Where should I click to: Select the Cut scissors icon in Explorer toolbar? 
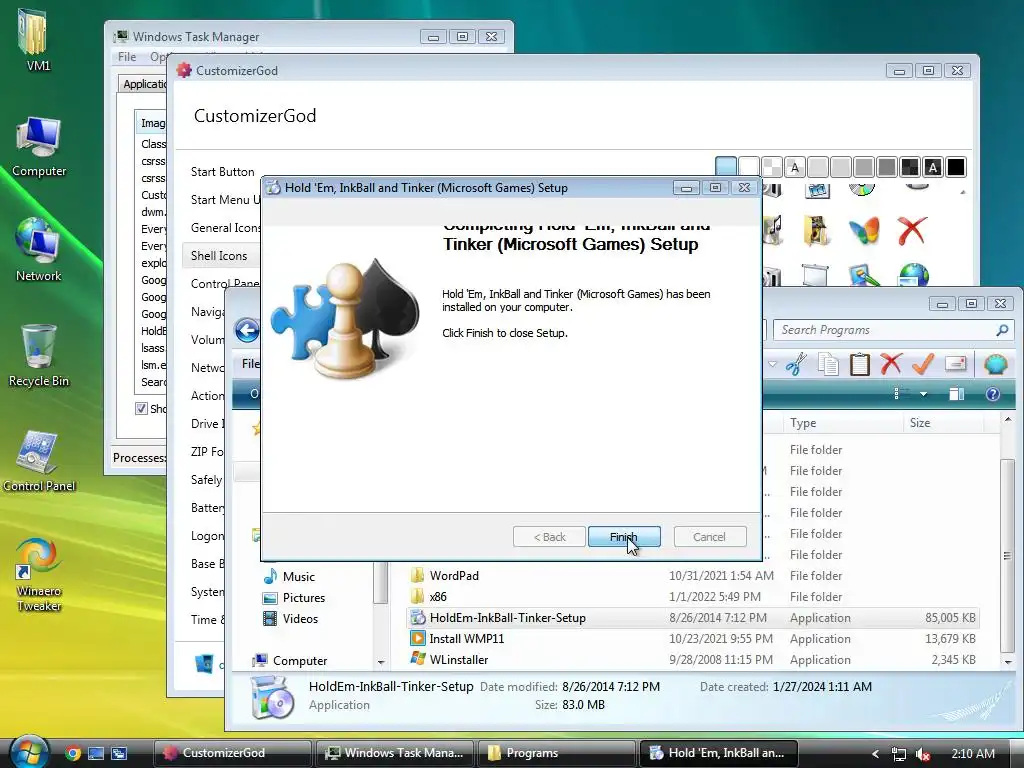(x=796, y=364)
